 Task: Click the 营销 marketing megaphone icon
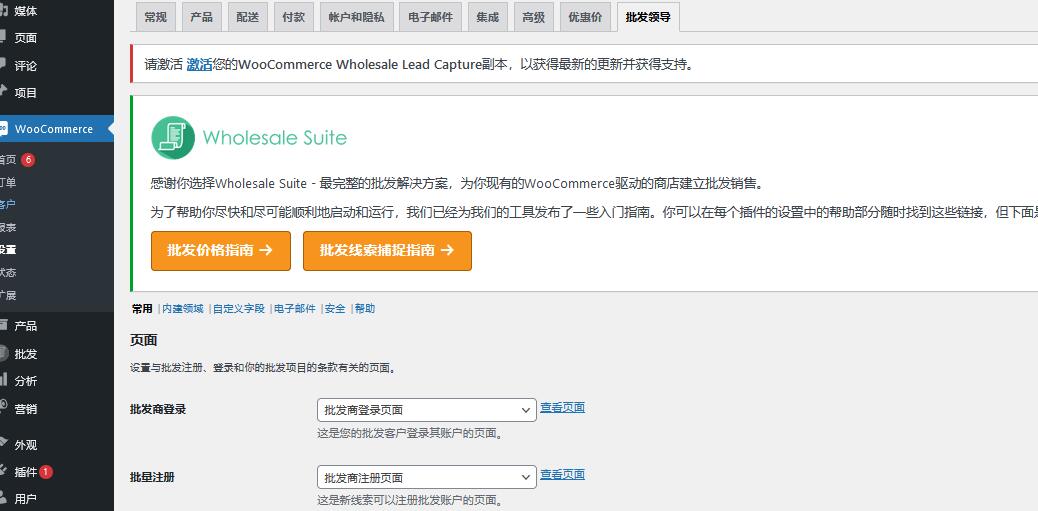(x=3, y=408)
